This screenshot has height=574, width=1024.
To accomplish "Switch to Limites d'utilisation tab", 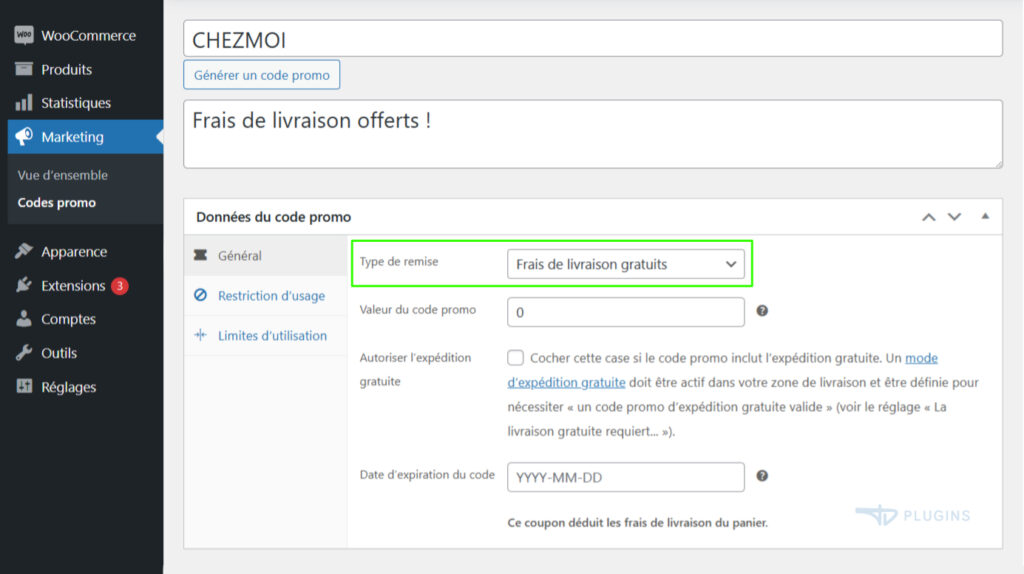I will pyautogui.click(x=272, y=336).
